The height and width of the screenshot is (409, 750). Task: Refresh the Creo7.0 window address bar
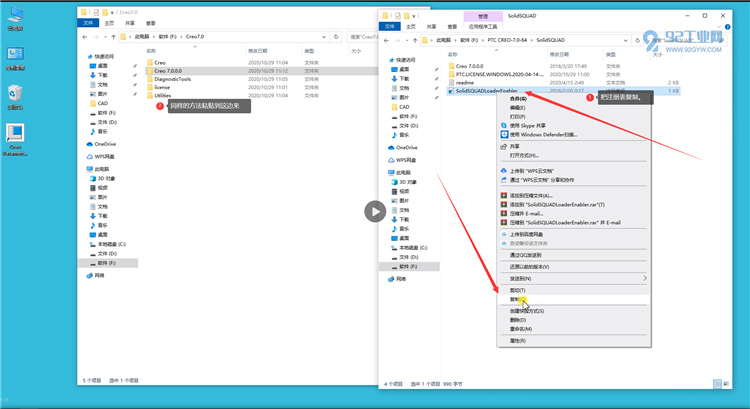[x=336, y=37]
